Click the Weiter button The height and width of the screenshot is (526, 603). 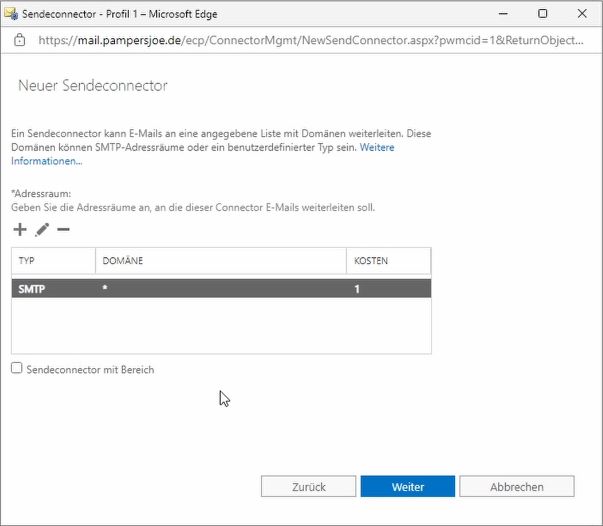point(408,486)
